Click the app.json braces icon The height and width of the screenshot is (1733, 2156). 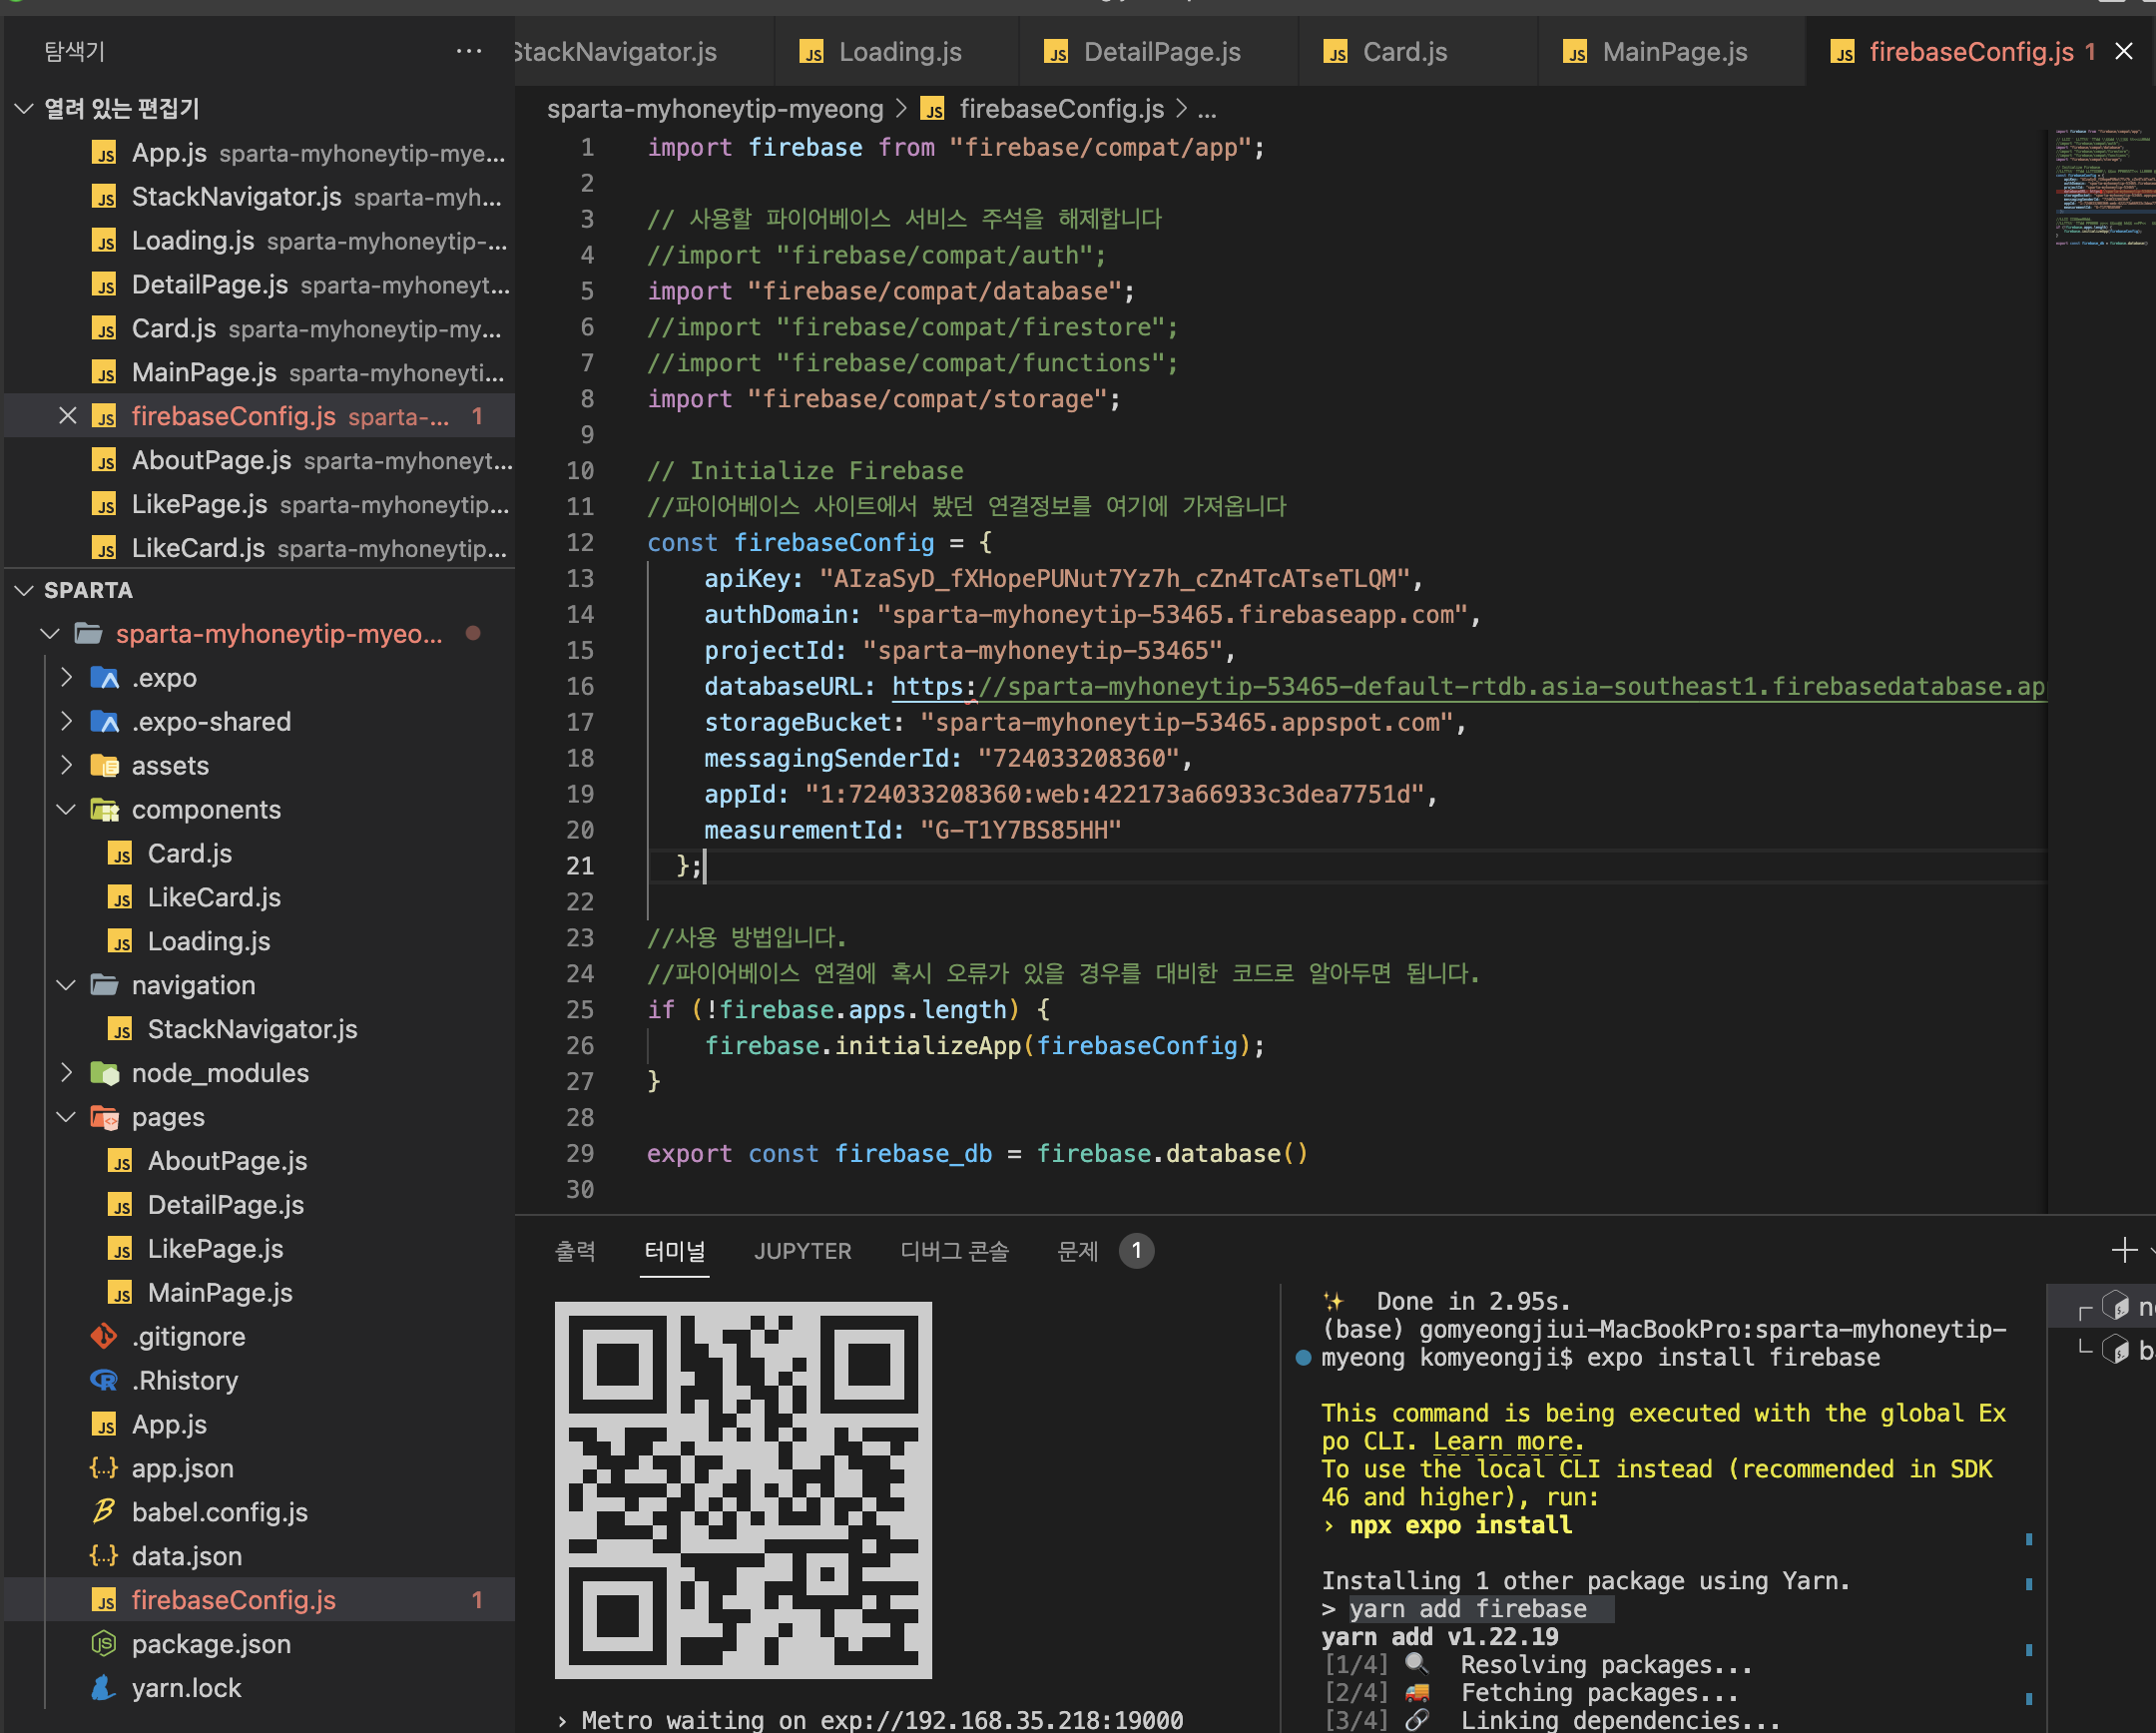pyautogui.click(x=104, y=1468)
